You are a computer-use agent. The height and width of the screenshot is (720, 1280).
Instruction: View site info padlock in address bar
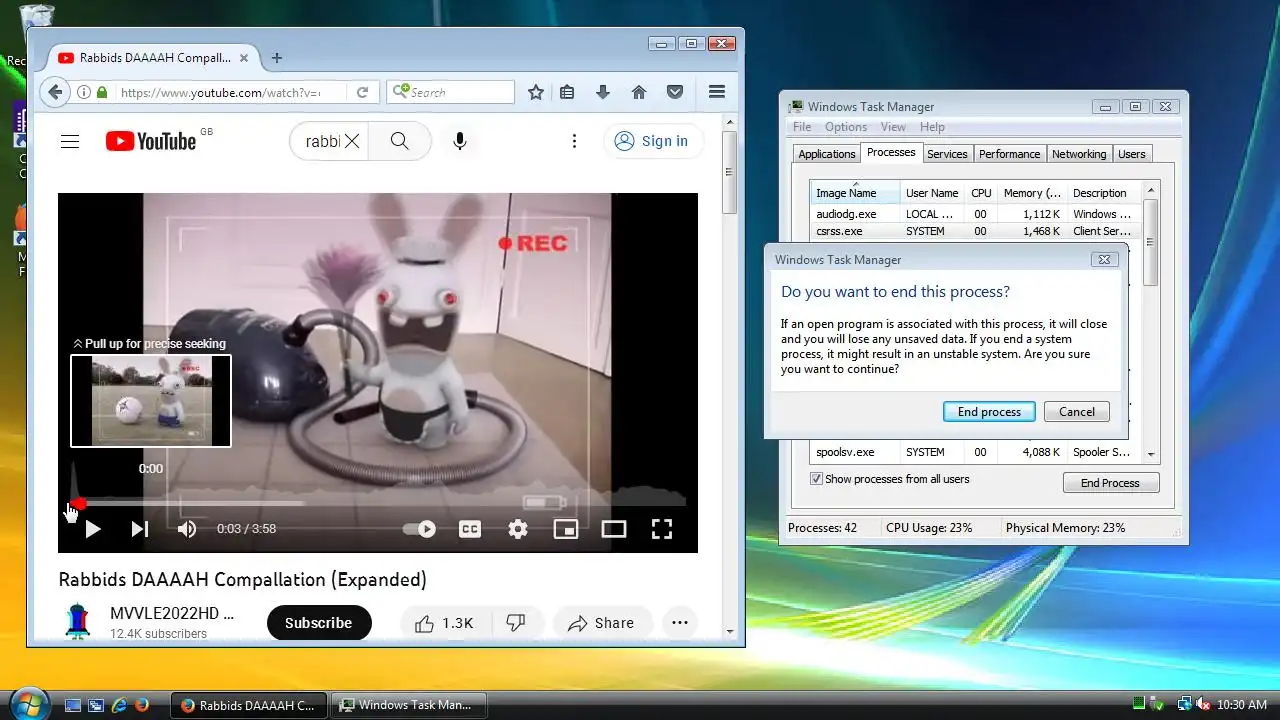point(101,92)
